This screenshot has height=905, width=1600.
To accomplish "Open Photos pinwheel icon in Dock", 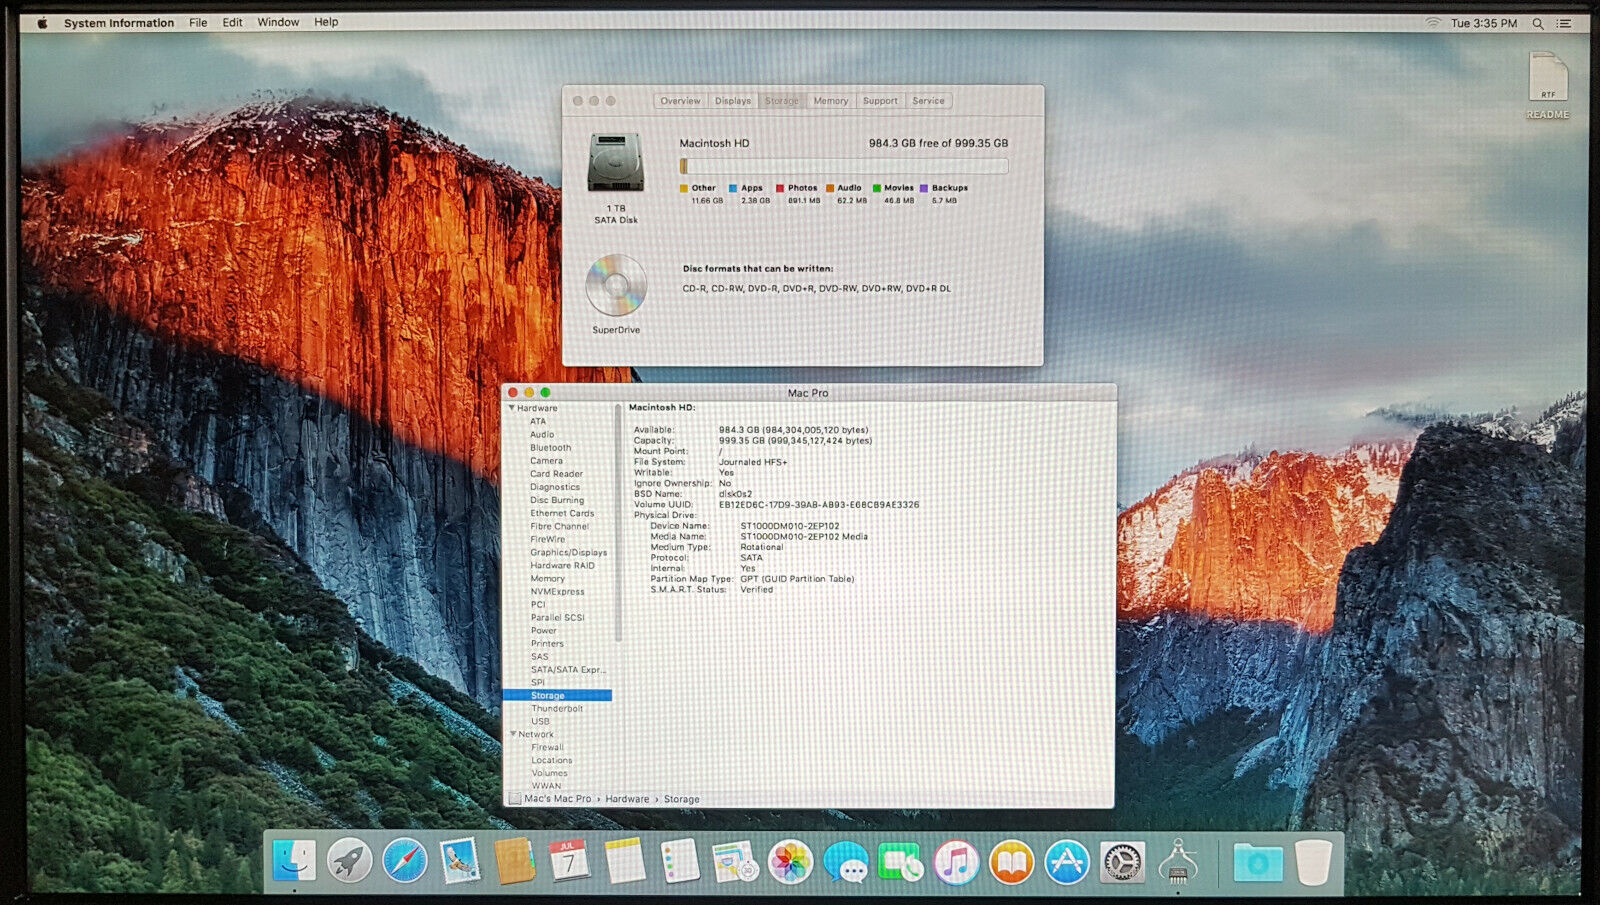I will coord(790,861).
